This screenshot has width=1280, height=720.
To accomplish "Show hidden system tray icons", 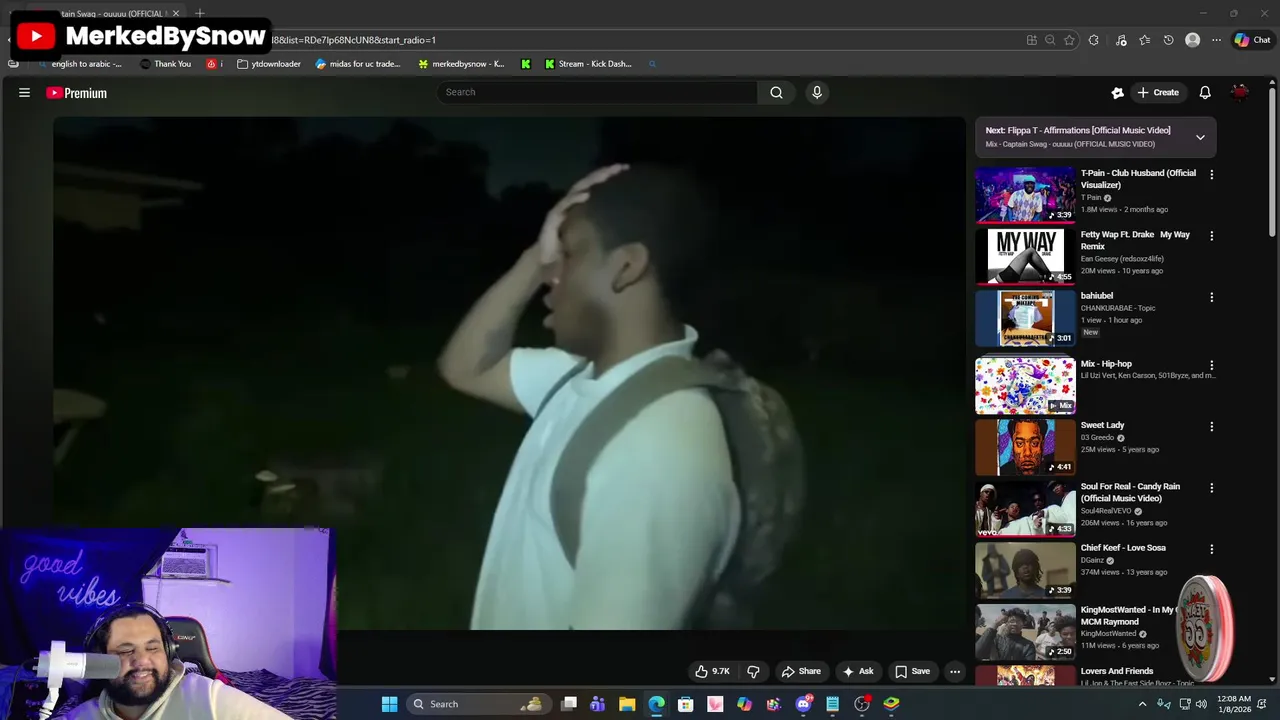I will pyautogui.click(x=1142, y=704).
